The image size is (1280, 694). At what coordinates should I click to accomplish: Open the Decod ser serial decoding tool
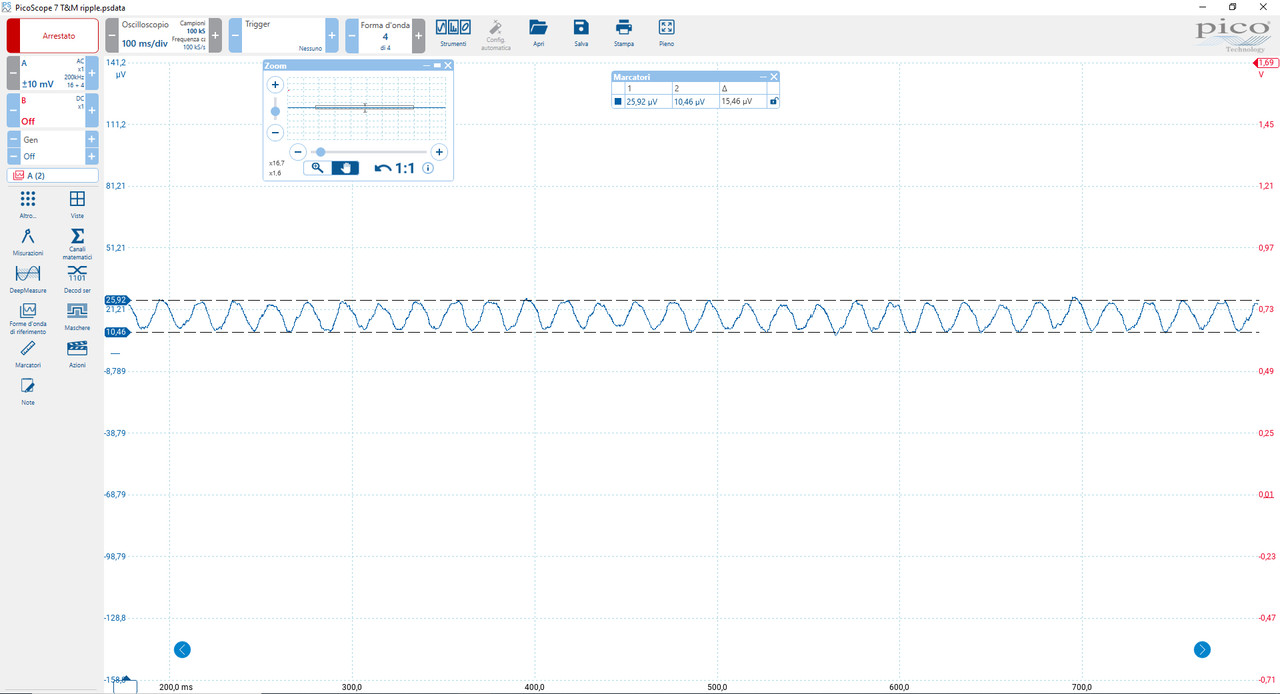77,280
